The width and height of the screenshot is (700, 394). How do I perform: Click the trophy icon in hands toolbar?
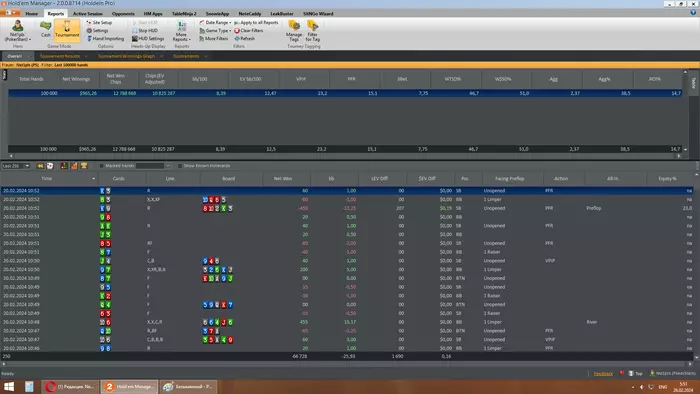point(84,166)
